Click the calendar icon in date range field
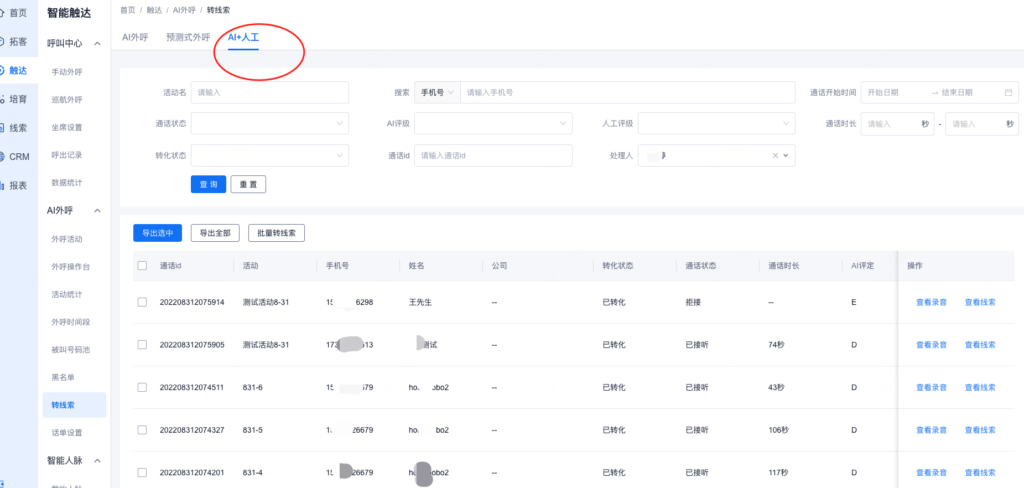 1009,92
